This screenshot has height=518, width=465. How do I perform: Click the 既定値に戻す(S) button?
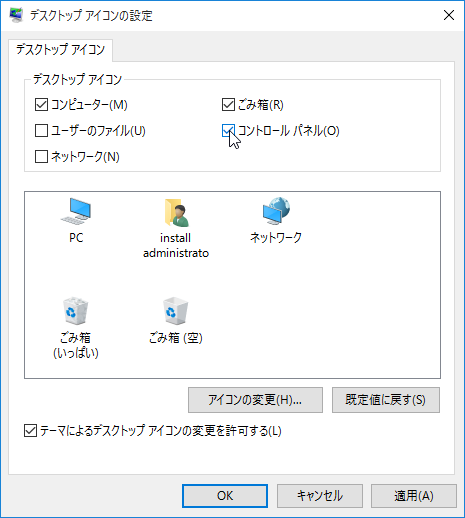pyautogui.click(x=386, y=400)
